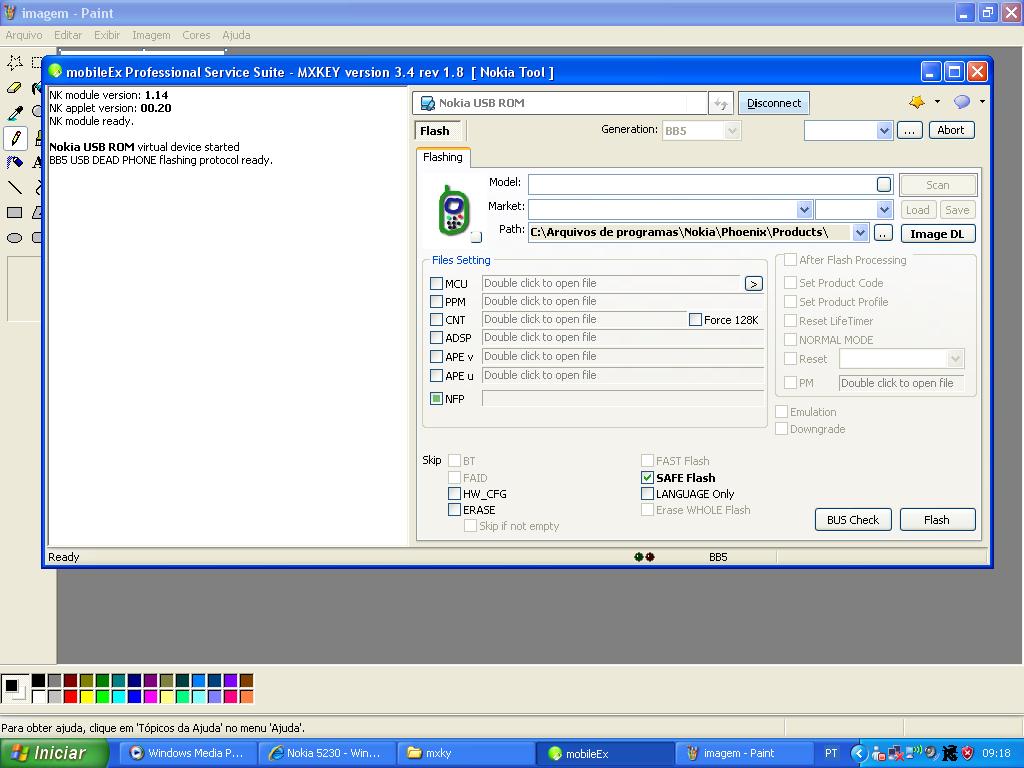Viewport: 1024px width, 768px height.
Task: Pick the eyedropper Pick Color tool
Action: click(x=15, y=112)
